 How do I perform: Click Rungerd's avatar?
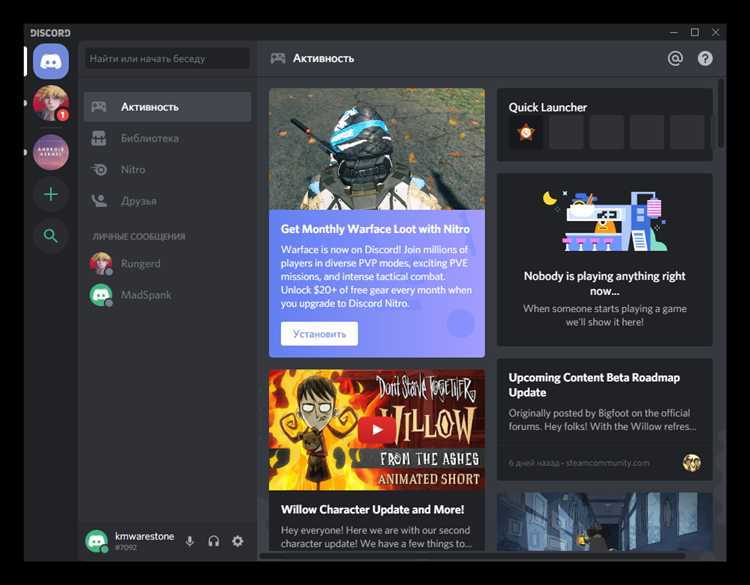(101, 264)
